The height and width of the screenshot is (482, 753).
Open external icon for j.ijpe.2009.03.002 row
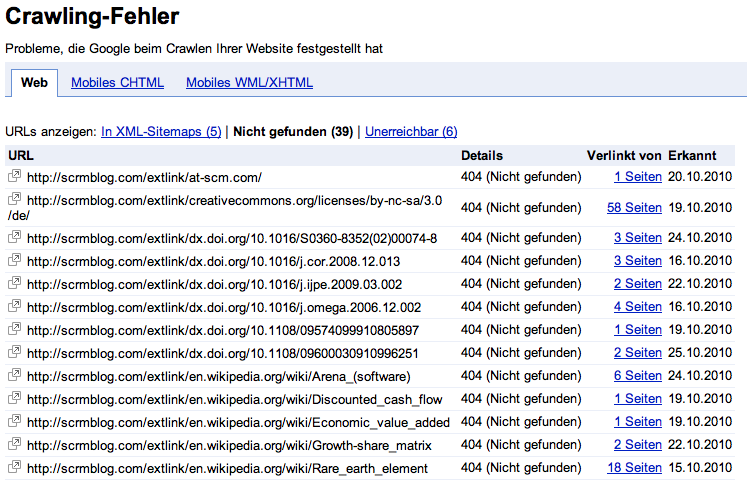tap(15, 284)
